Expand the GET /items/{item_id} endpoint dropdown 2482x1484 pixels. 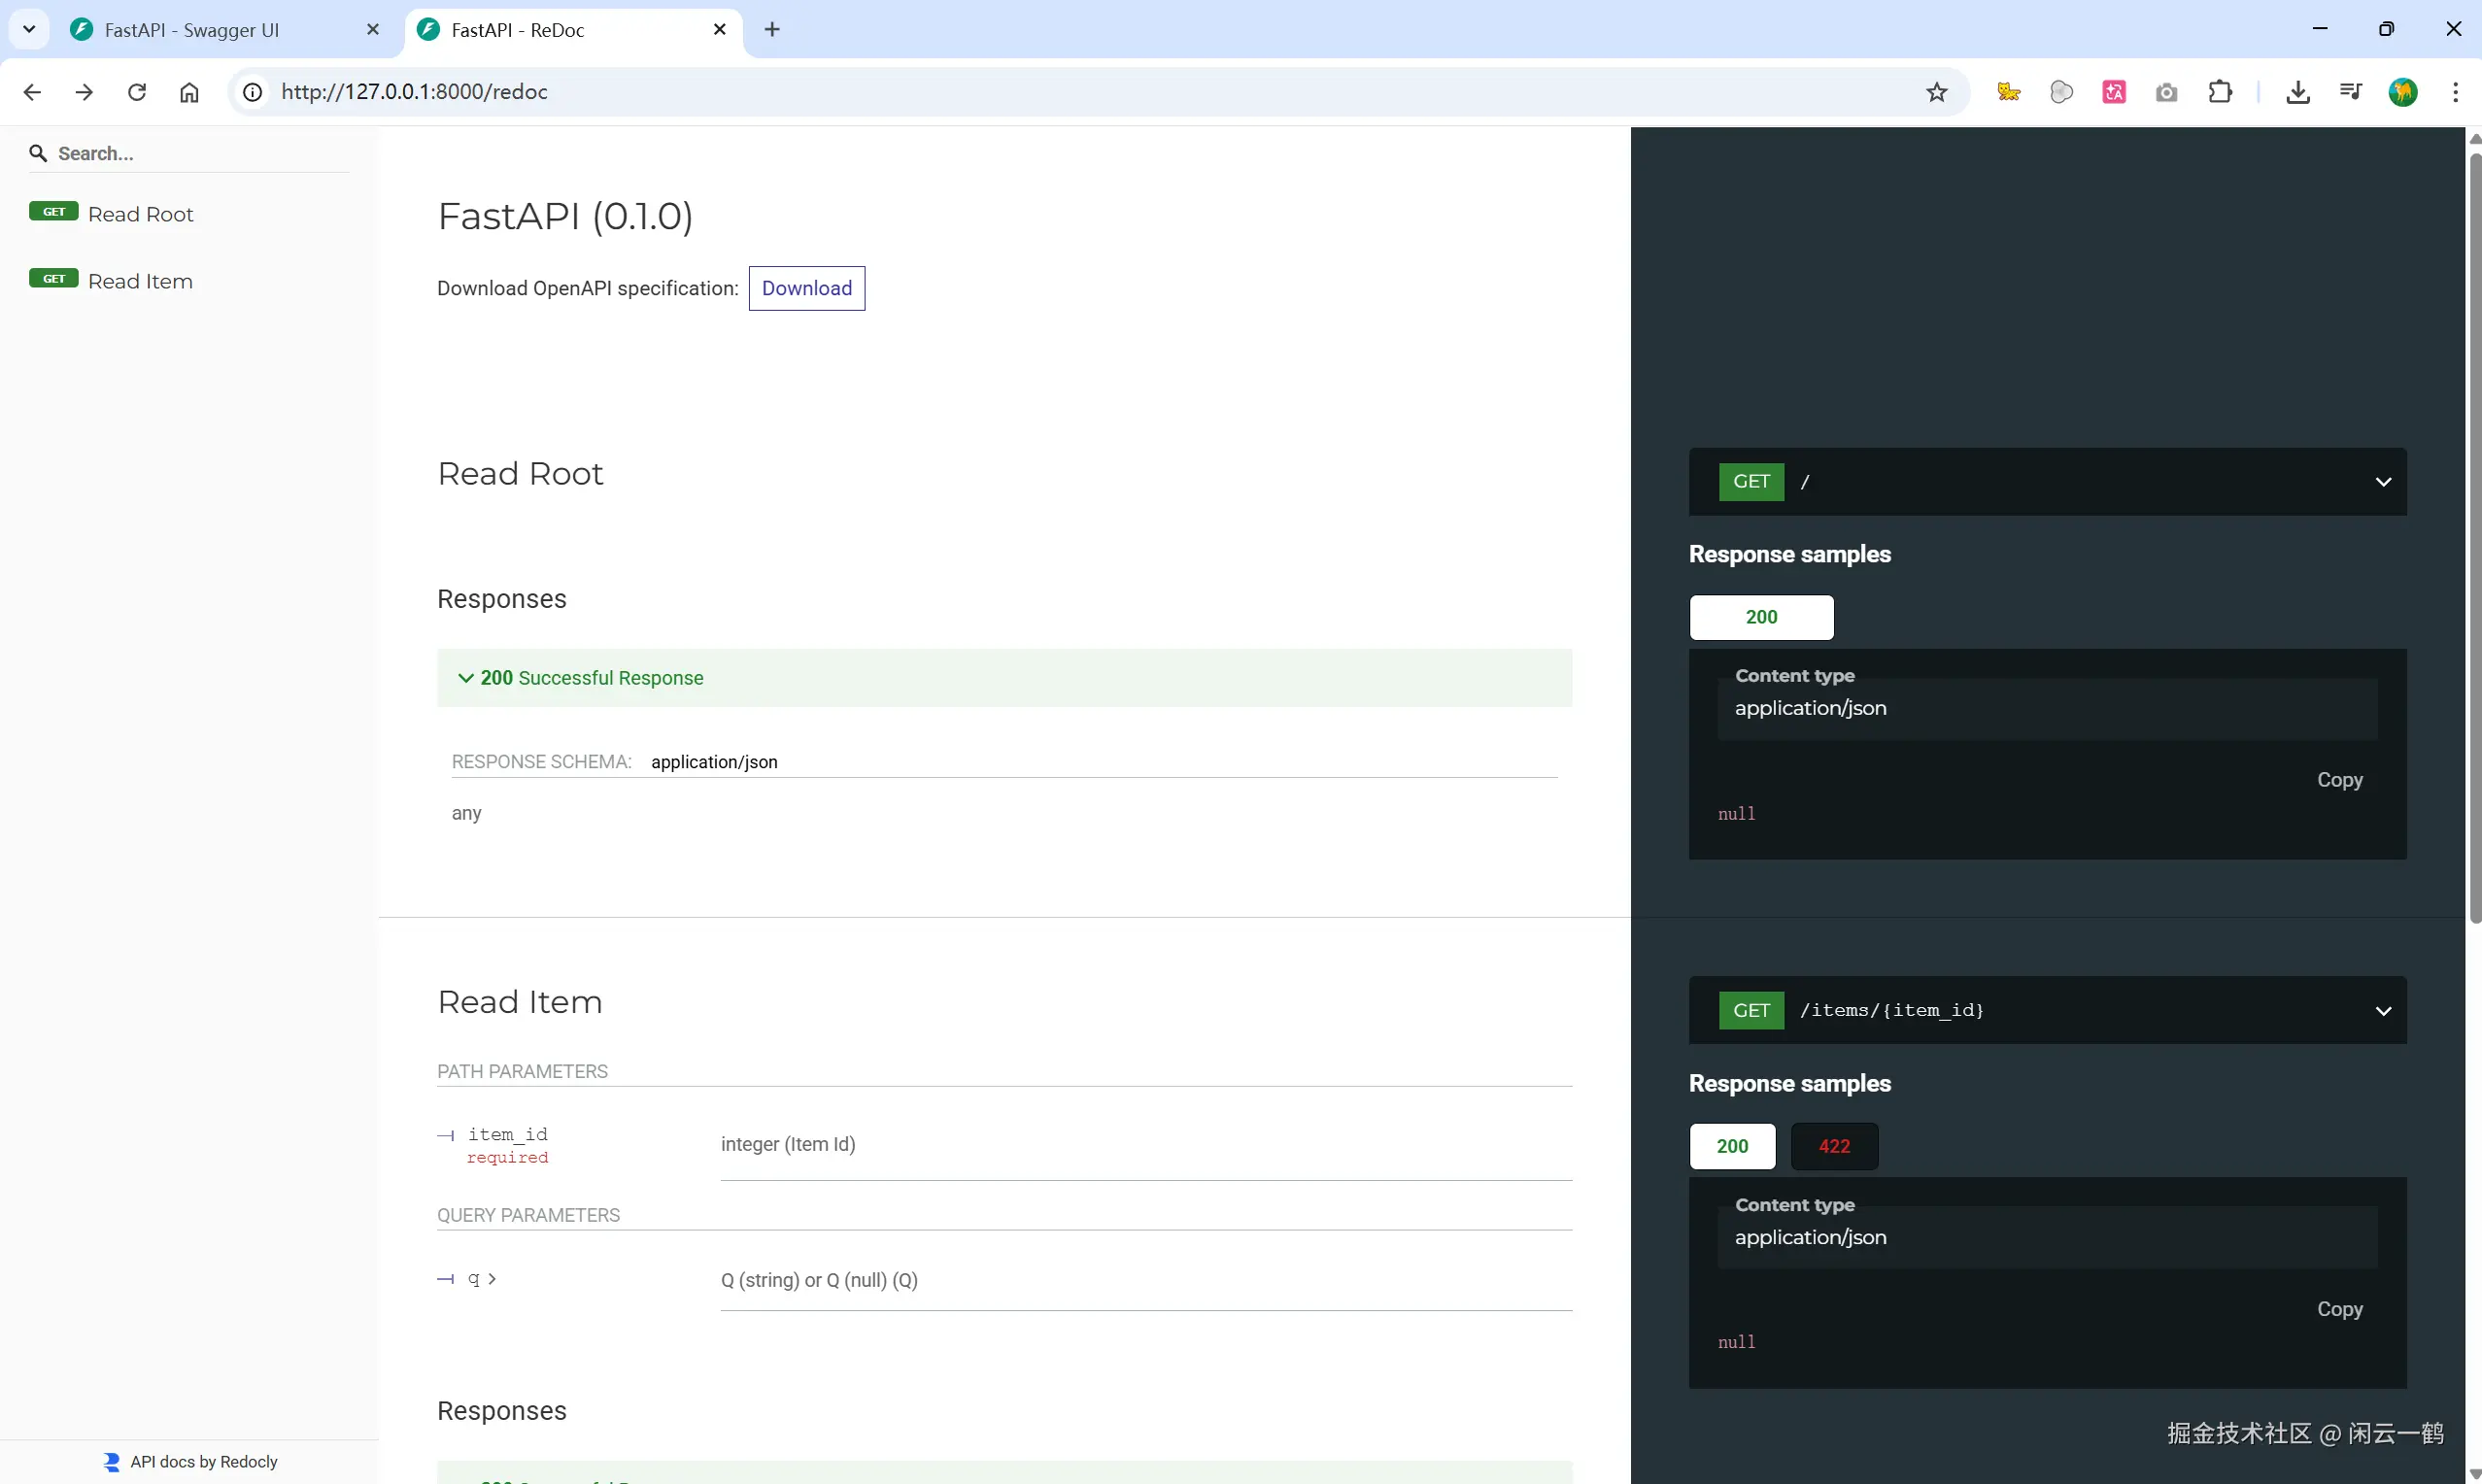point(2382,1010)
